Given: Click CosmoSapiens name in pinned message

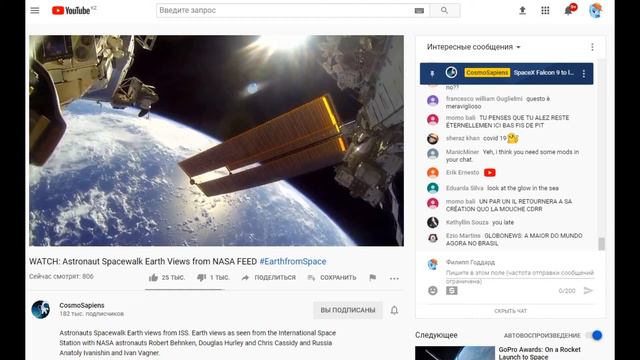Looking at the screenshot, I should [487, 73].
